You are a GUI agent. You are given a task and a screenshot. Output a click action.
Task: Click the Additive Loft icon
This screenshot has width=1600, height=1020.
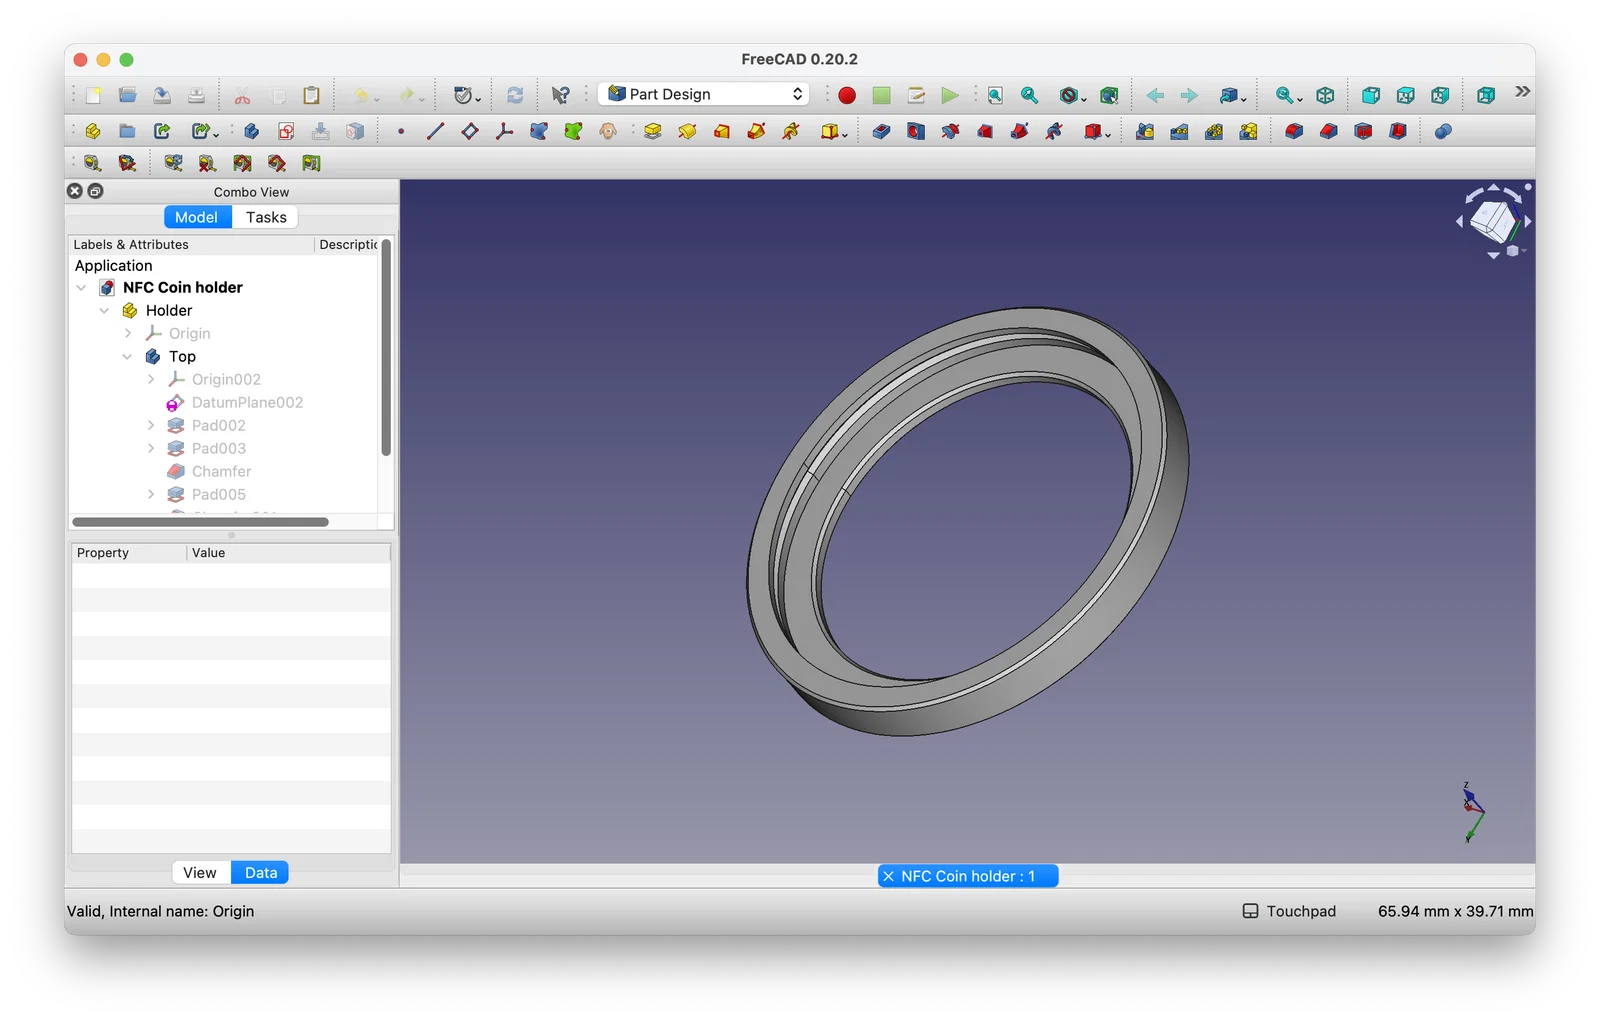722,131
